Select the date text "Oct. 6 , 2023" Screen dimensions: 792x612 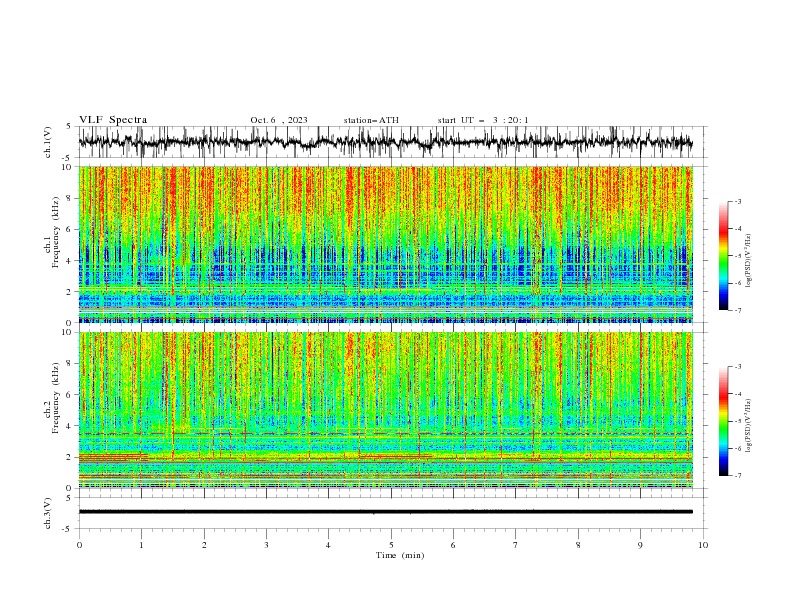tap(279, 120)
